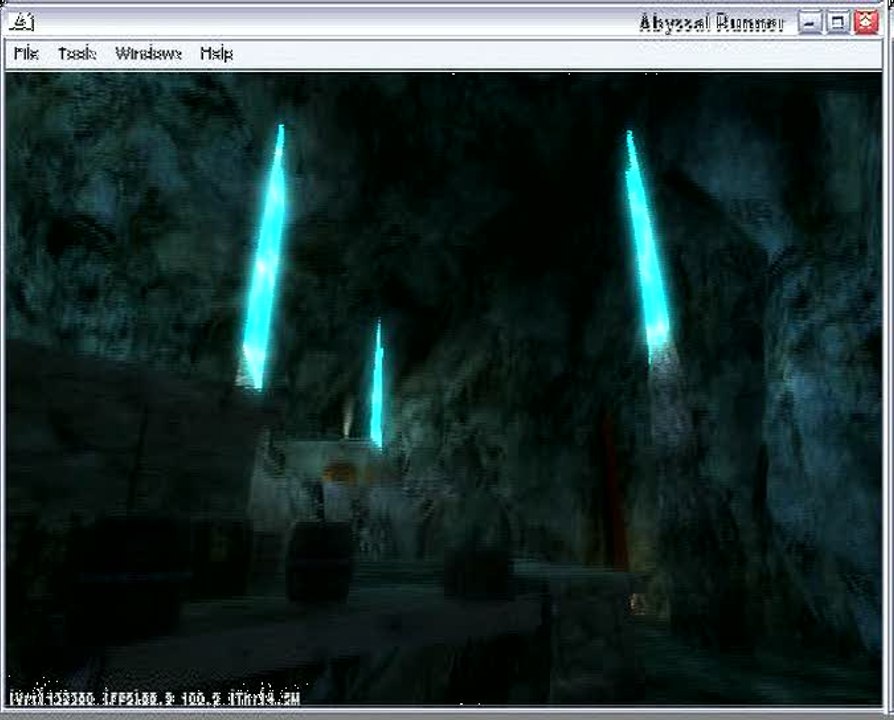Maximize the Abyssal Runner window
This screenshot has width=894, height=720.
click(838, 23)
